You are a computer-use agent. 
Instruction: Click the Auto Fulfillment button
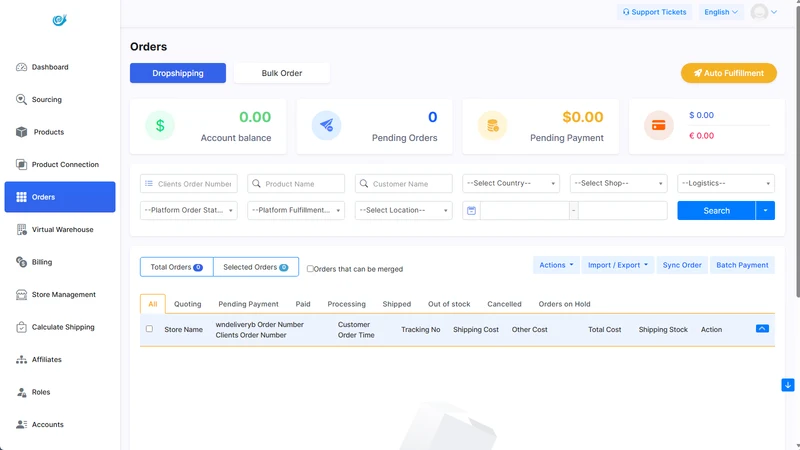(729, 73)
